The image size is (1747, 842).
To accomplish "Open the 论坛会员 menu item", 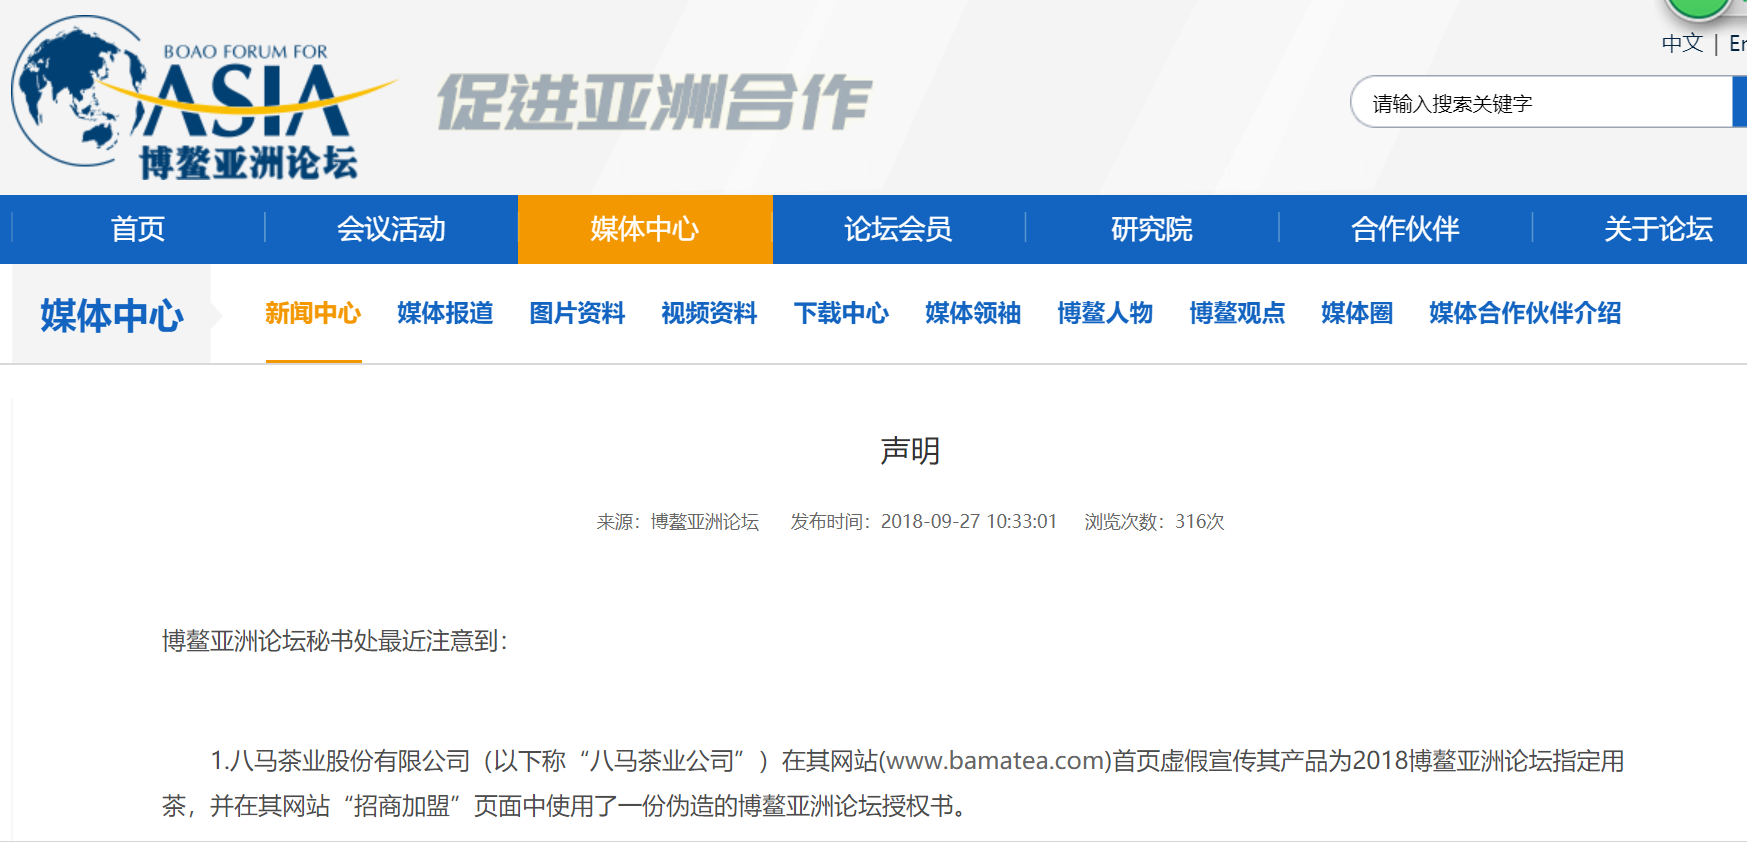I will click(898, 229).
